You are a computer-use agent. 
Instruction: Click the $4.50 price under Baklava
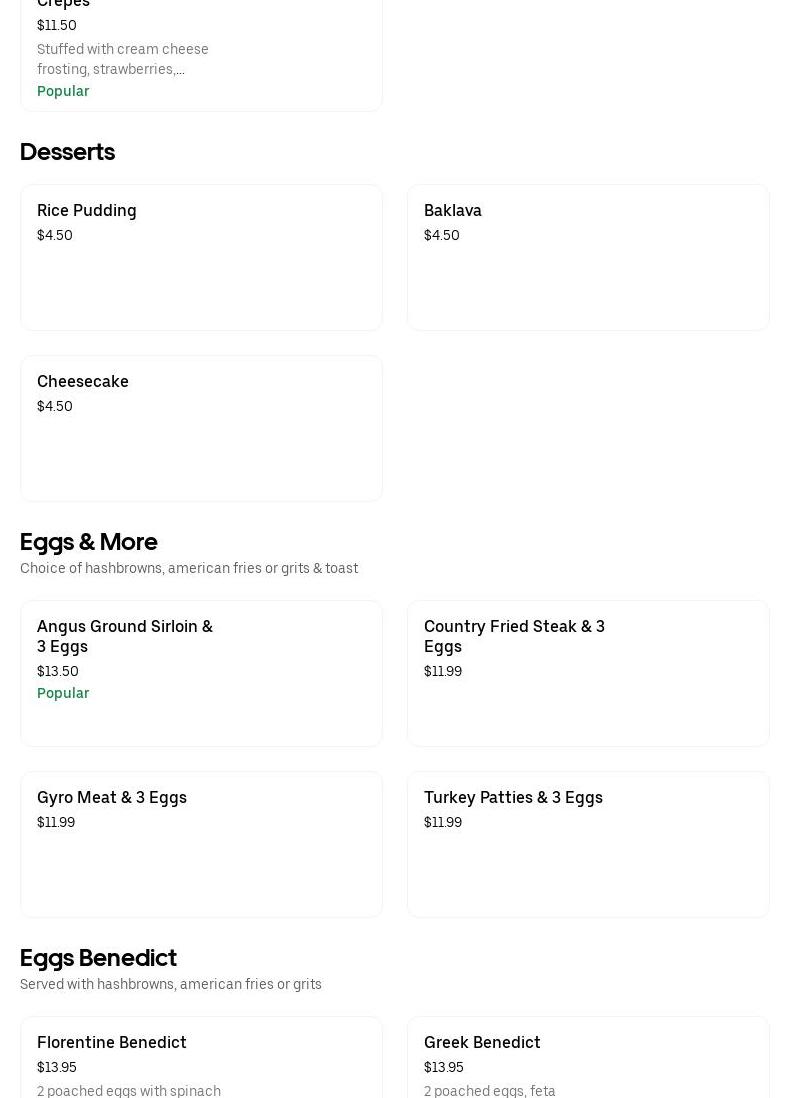[x=442, y=235]
